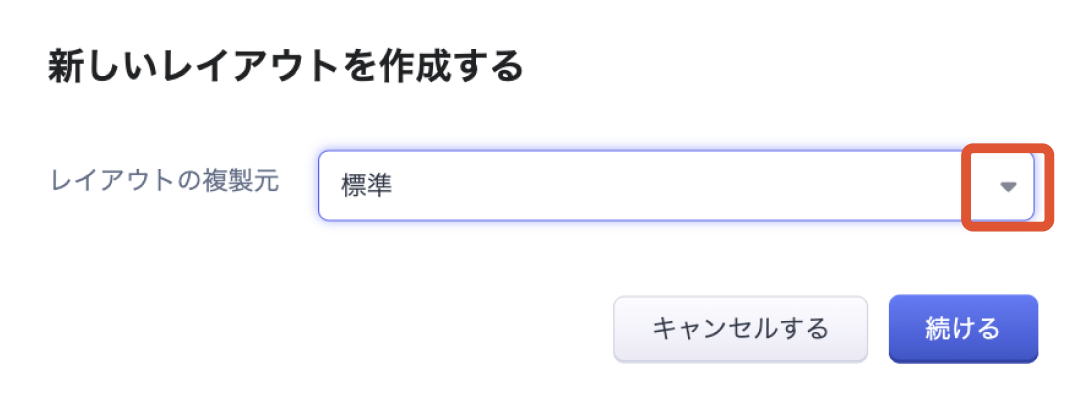Image resolution: width=1082 pixels, height=412 pixels.
Task: Continue with the blue 続ける button
Action: (962, 328)
